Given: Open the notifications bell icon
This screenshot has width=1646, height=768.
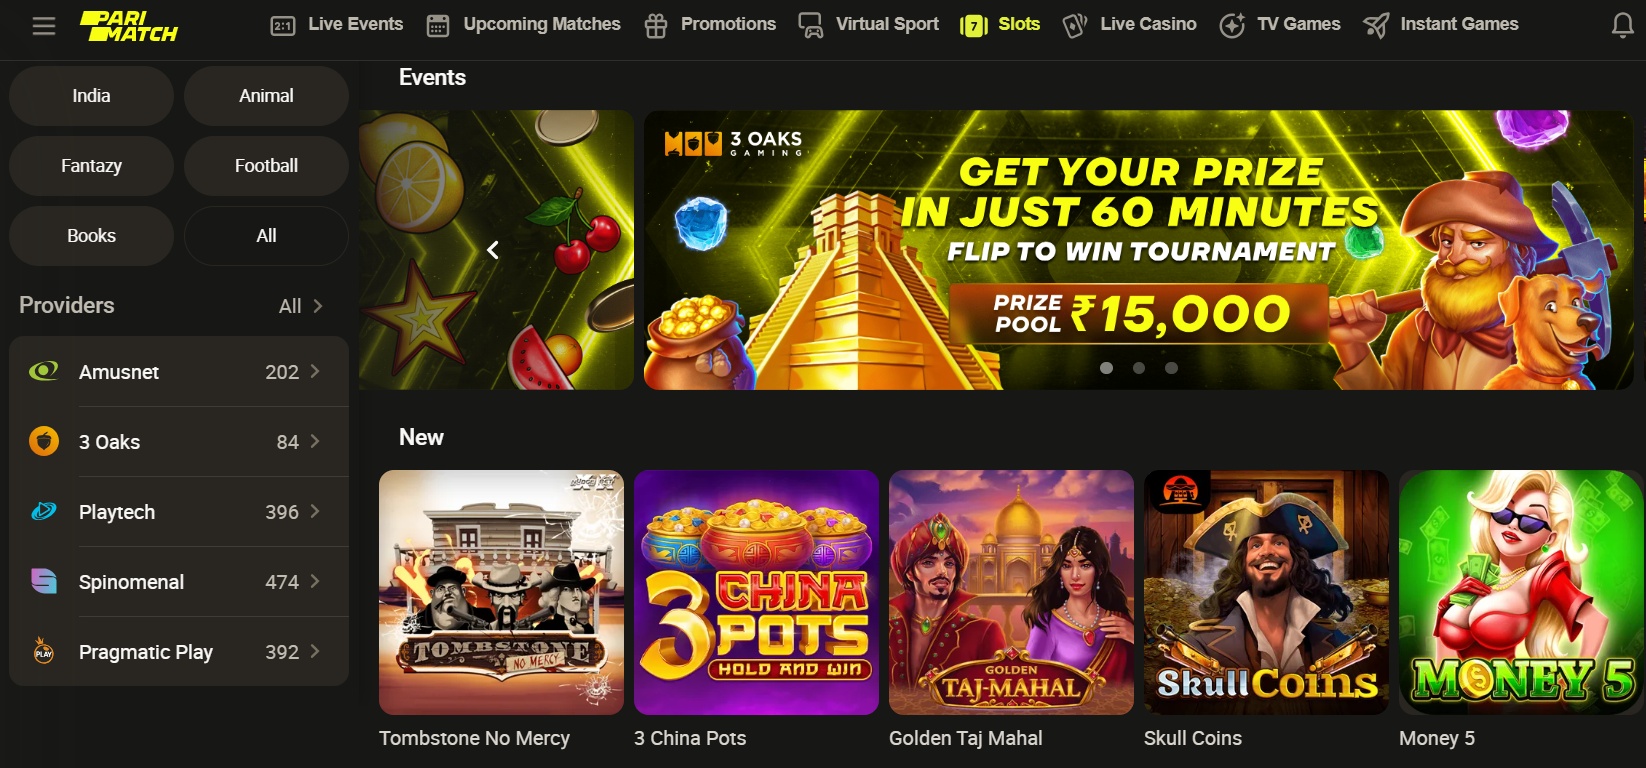Looking at the screenshot, I should coord(1623,26).
